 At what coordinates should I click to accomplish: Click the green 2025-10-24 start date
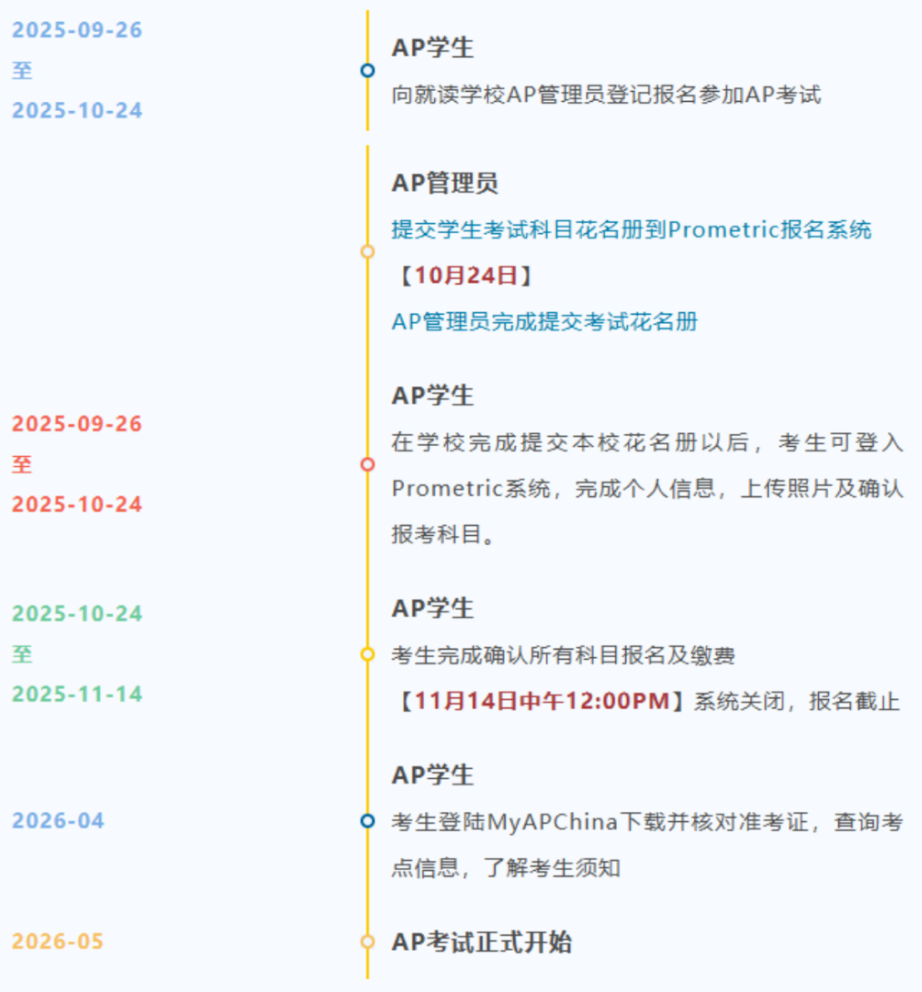click(x=77, y=614)
